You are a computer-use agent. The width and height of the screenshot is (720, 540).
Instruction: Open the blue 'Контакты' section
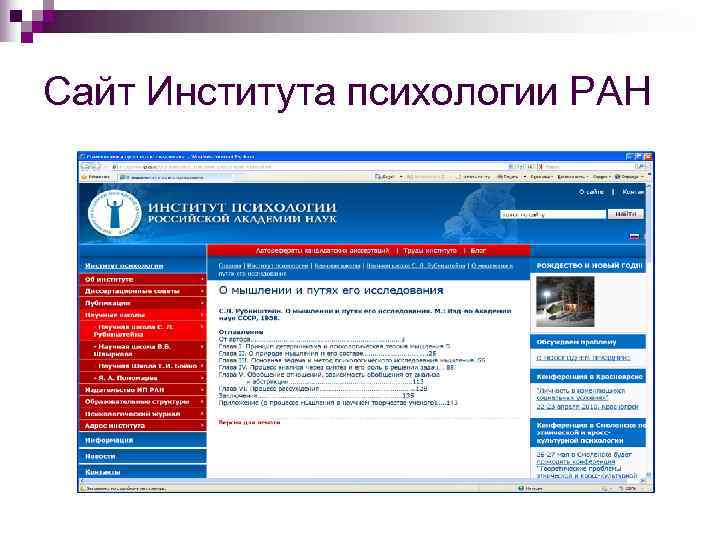[x=142, y=472]
